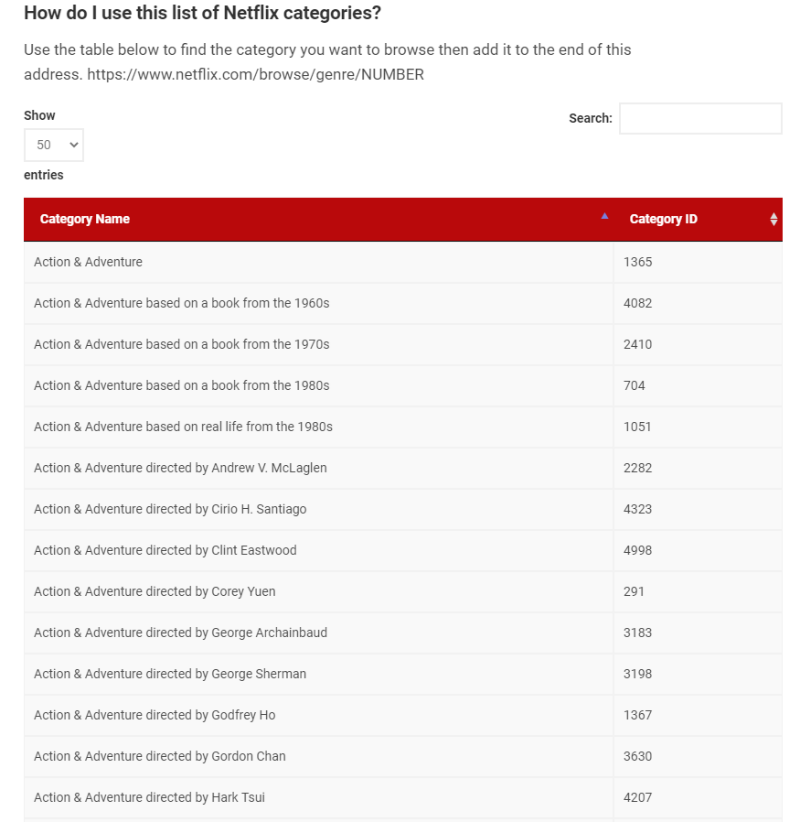
Task: Click the Category ID sort arrows icon
Action: (774, 220)
